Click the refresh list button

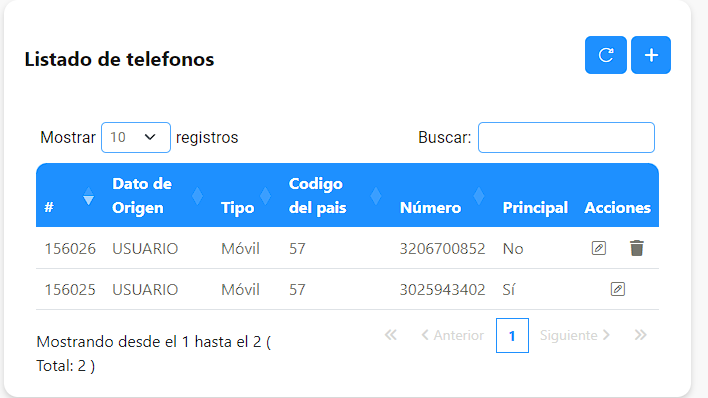(x=606, y=55)
